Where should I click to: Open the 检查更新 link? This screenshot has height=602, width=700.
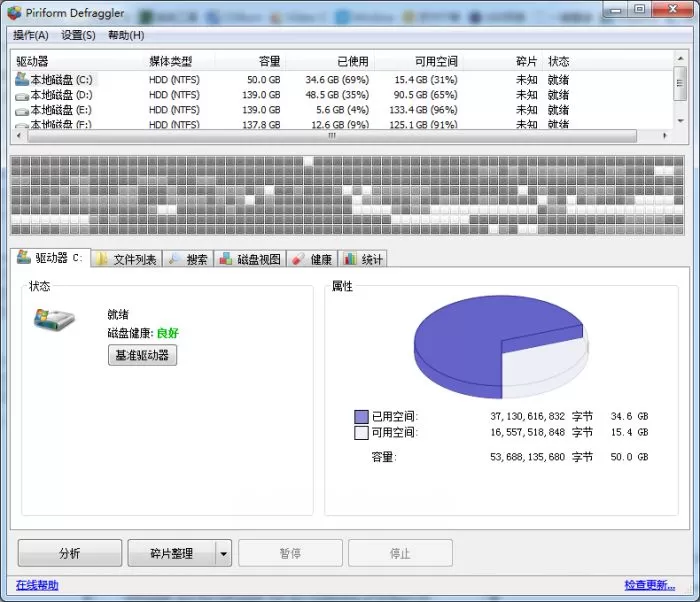[x=650, y=585]
